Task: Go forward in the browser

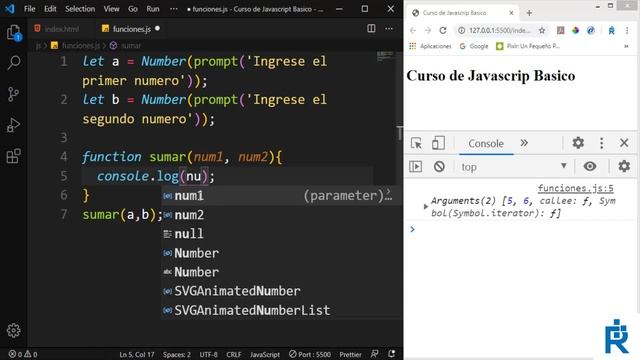Action: [428, 30]
